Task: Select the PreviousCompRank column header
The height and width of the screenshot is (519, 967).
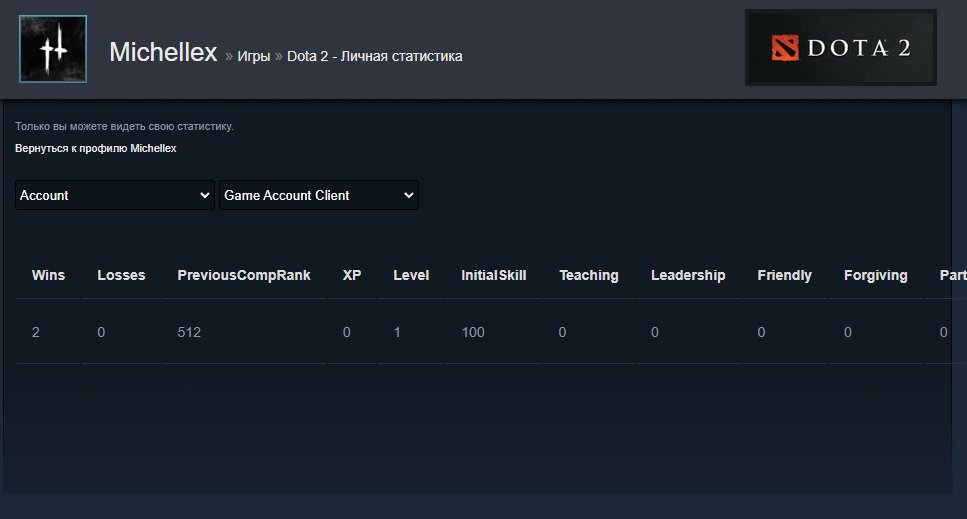Action: pyautogui.click(x=244, y=275)
